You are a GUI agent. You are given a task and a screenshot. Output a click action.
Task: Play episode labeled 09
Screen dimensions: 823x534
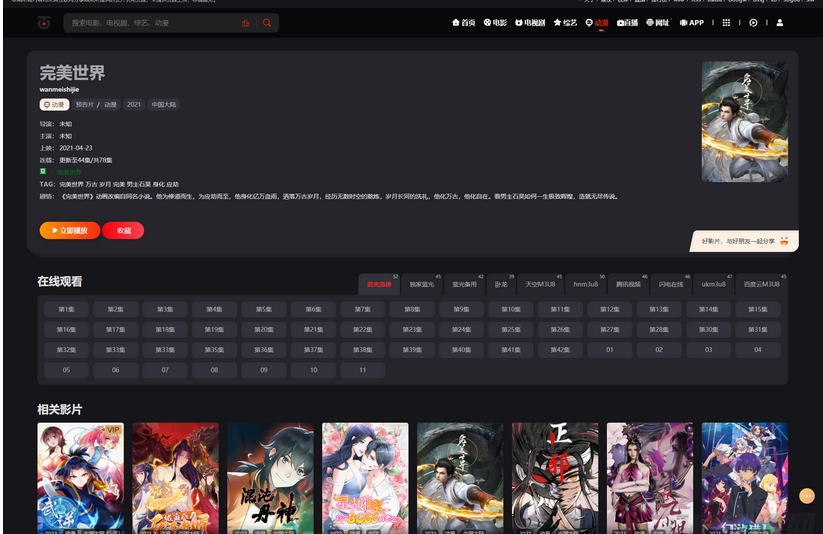point(264,370)
